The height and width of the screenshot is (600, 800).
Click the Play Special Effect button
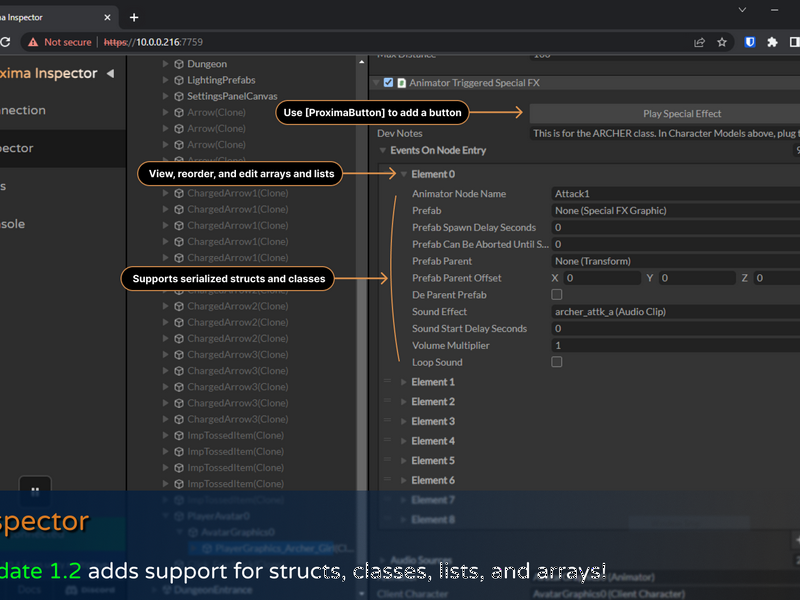(x=665, y=114)
